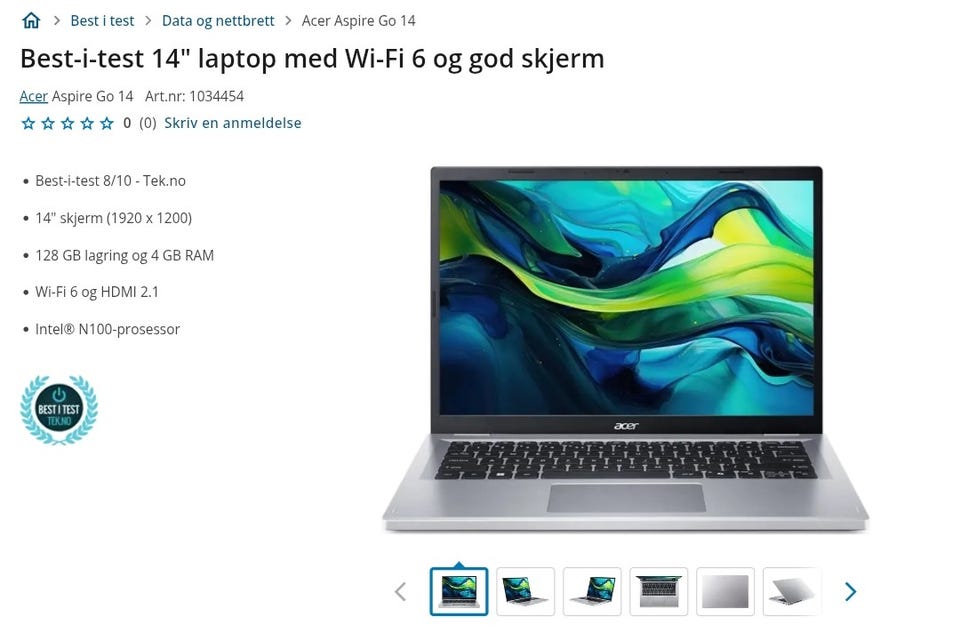Select the last rear-view laptop thumbnail
This screenshot has height=641, width=960.
(792, 591)
